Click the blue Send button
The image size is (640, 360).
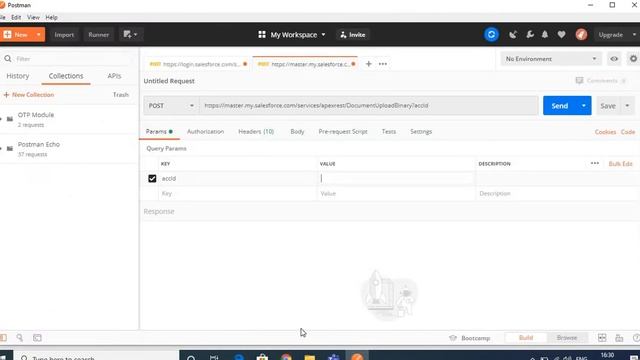pos(560,106)
